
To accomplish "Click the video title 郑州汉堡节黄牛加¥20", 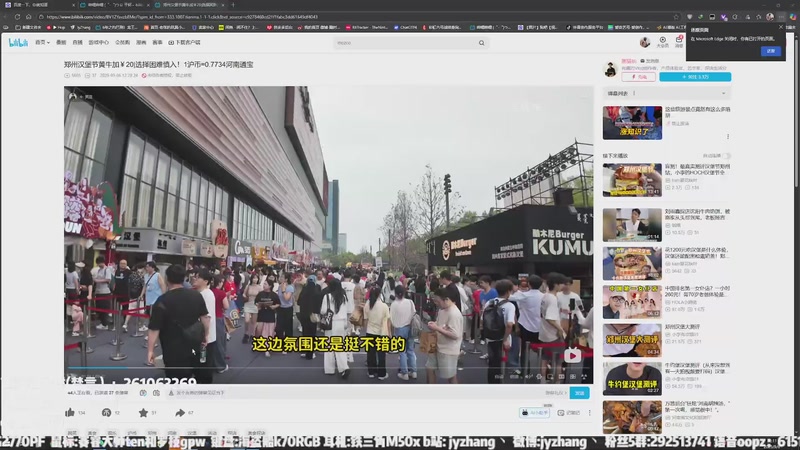I will [159, 65].
